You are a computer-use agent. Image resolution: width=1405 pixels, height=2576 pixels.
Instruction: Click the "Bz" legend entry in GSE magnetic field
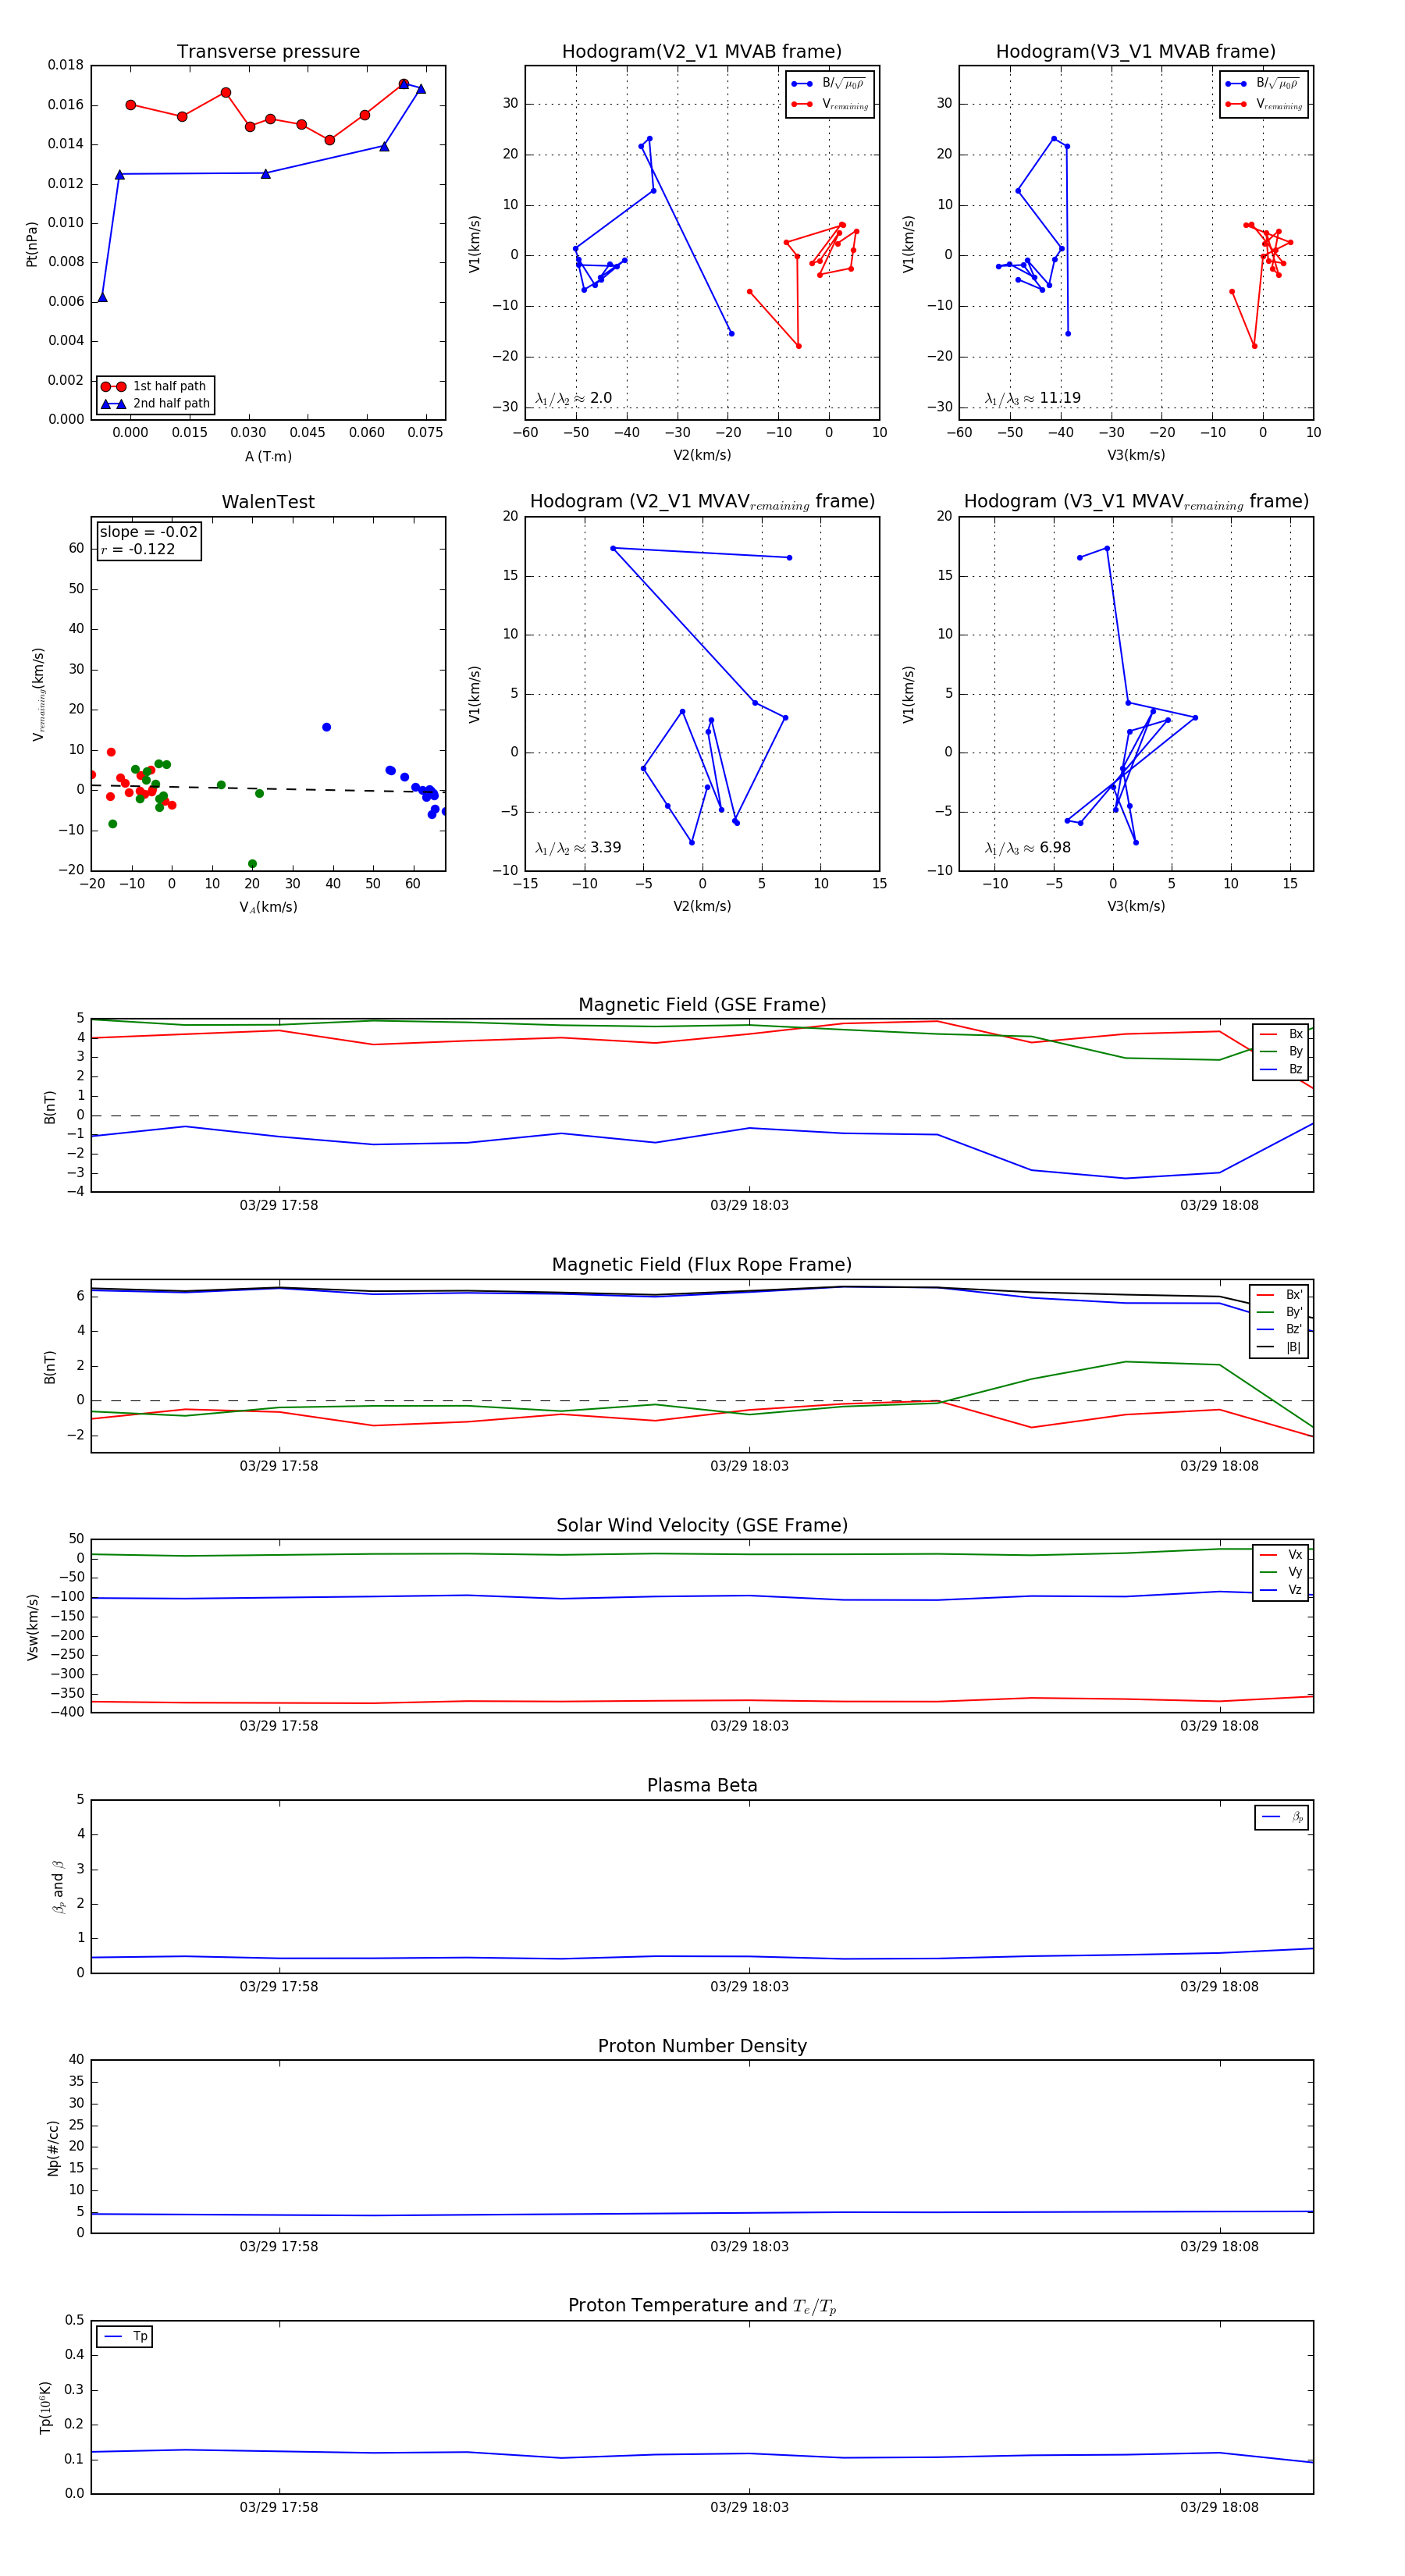(1281, 1069)
